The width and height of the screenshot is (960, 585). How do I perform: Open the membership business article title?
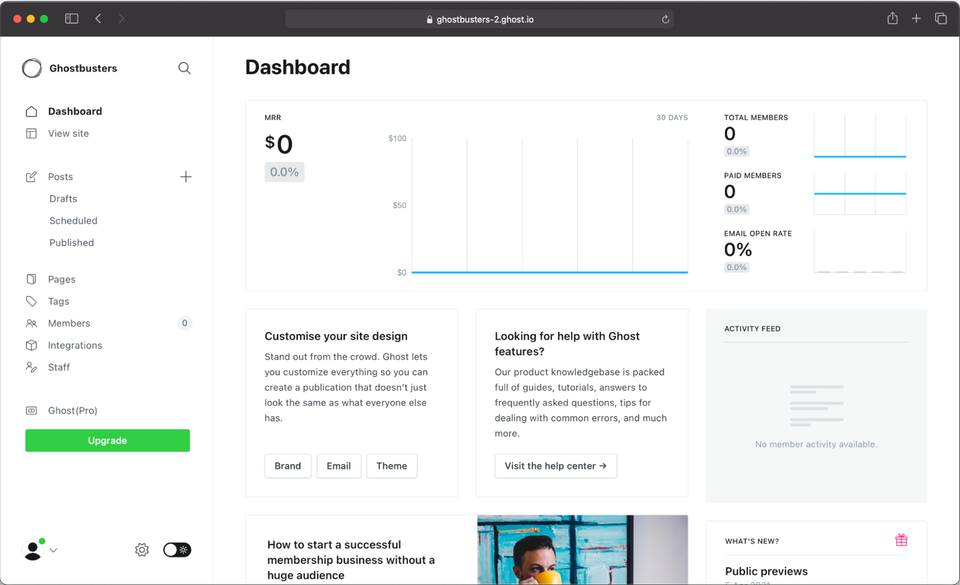351,560
